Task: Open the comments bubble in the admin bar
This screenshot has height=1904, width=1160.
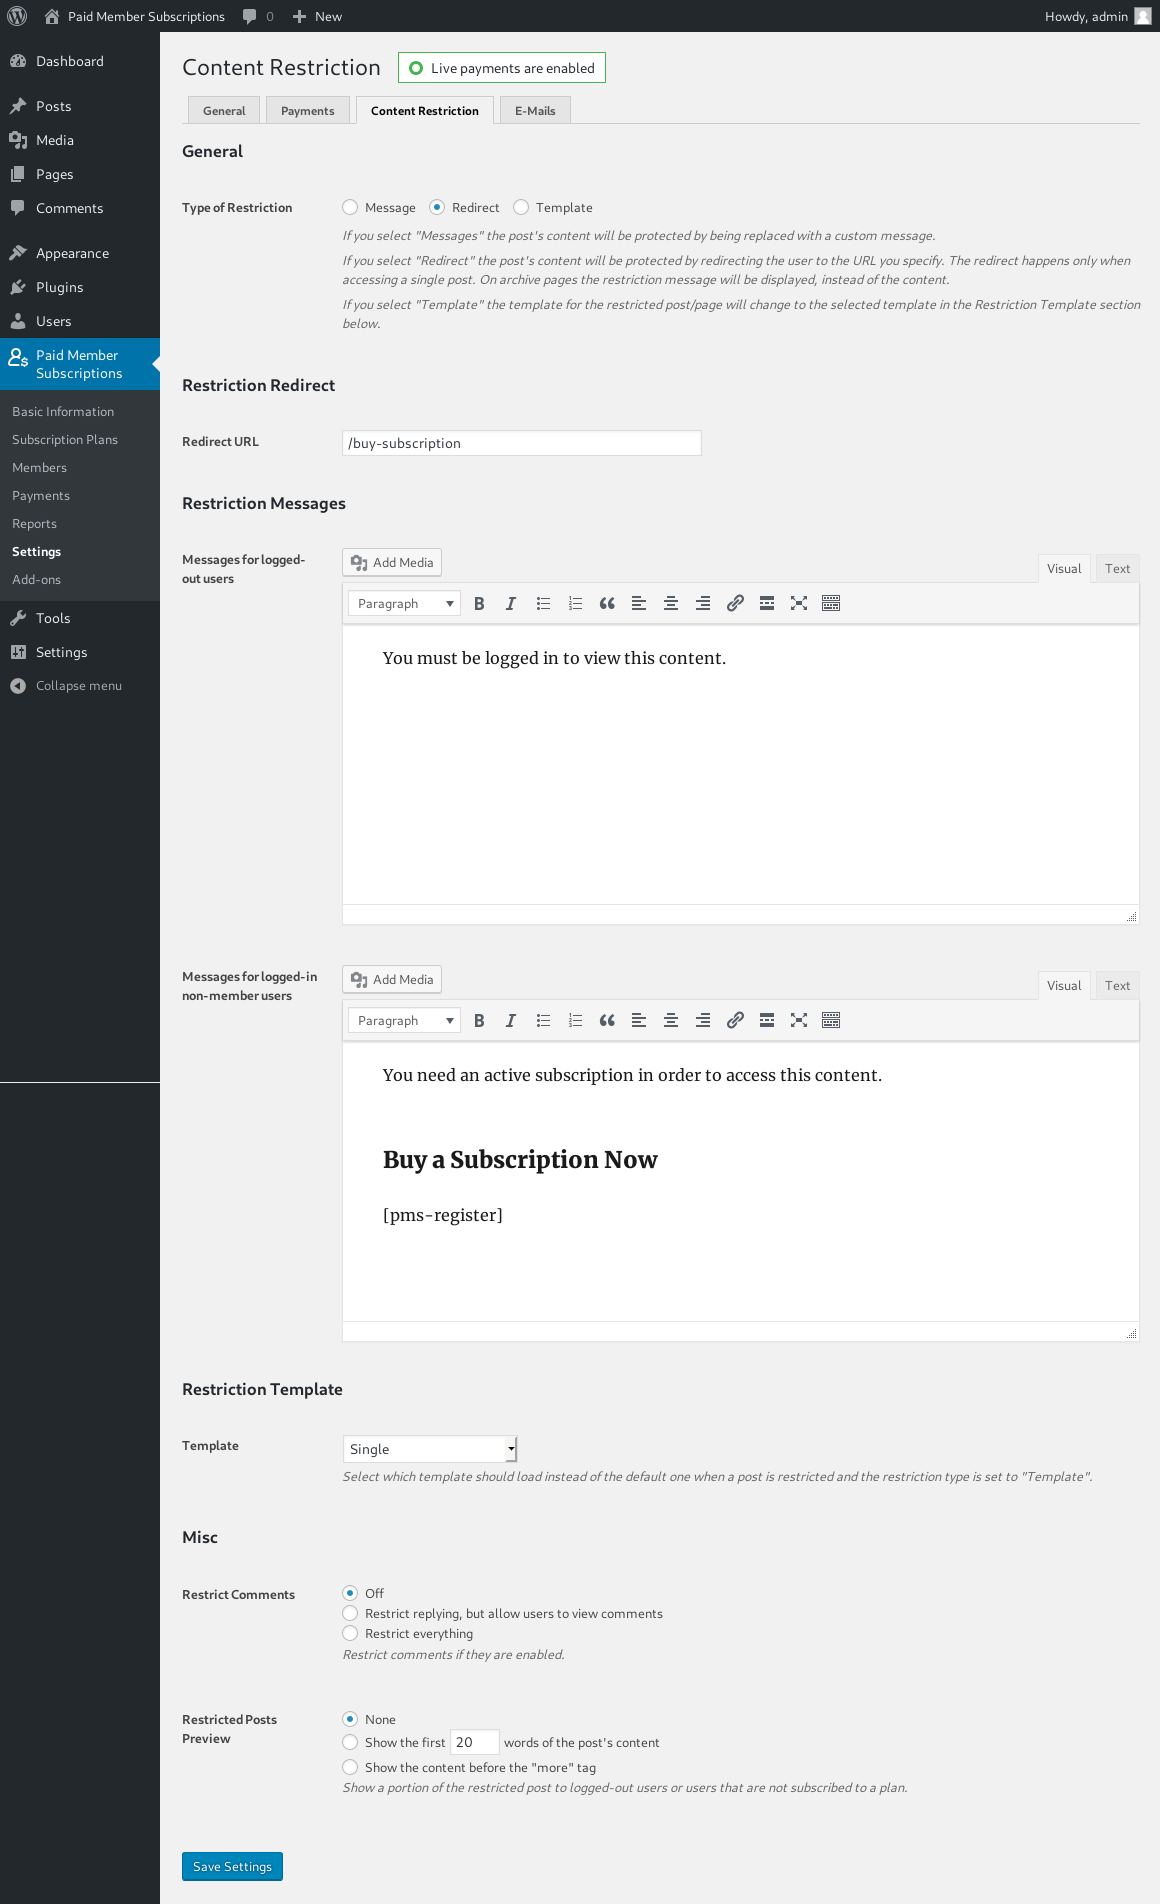Action: pos(258,16)
